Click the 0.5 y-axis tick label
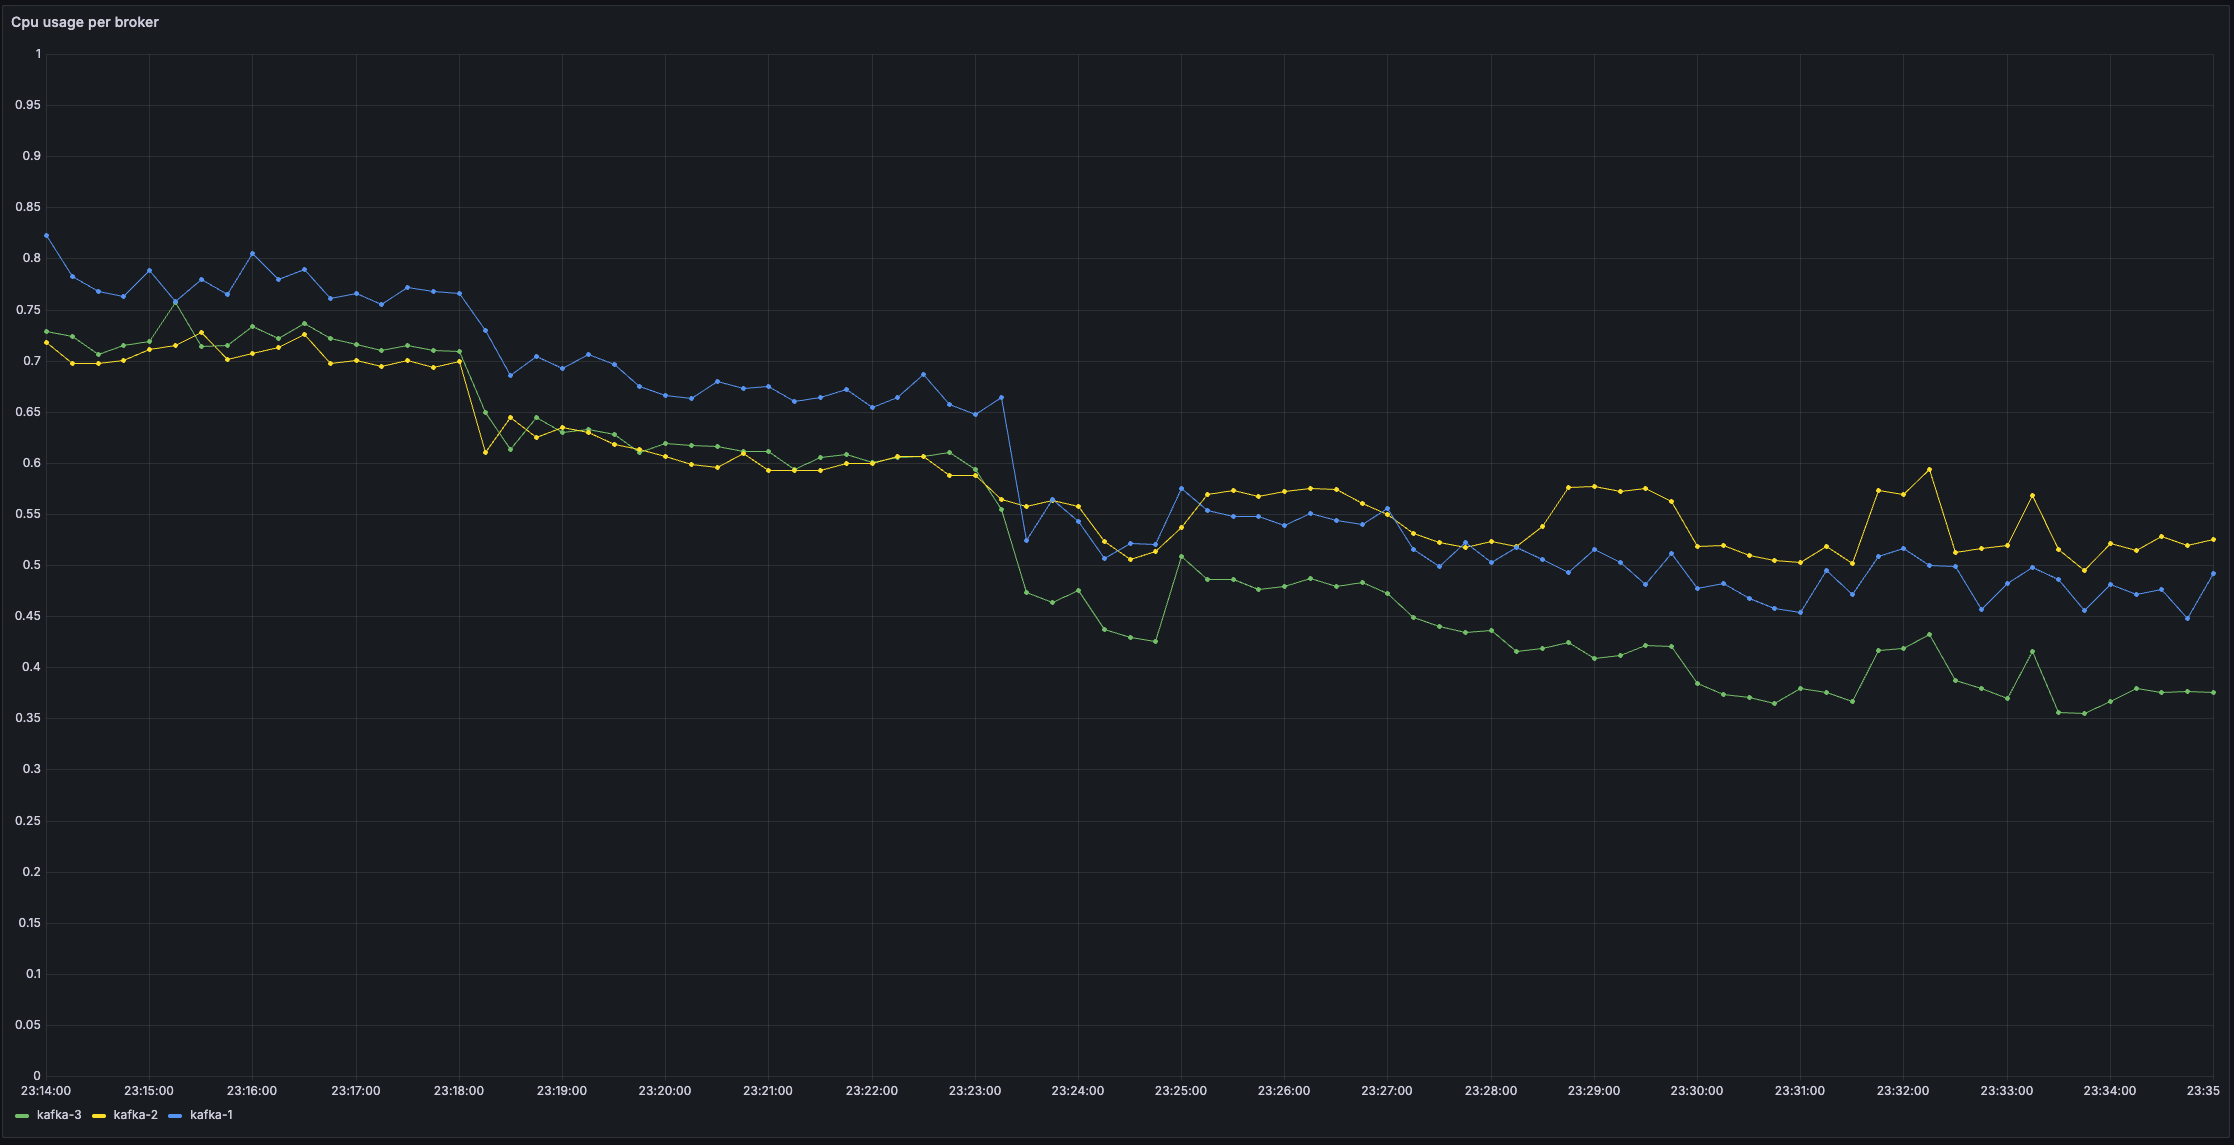 pyautogui.click(x=34, y=565)
